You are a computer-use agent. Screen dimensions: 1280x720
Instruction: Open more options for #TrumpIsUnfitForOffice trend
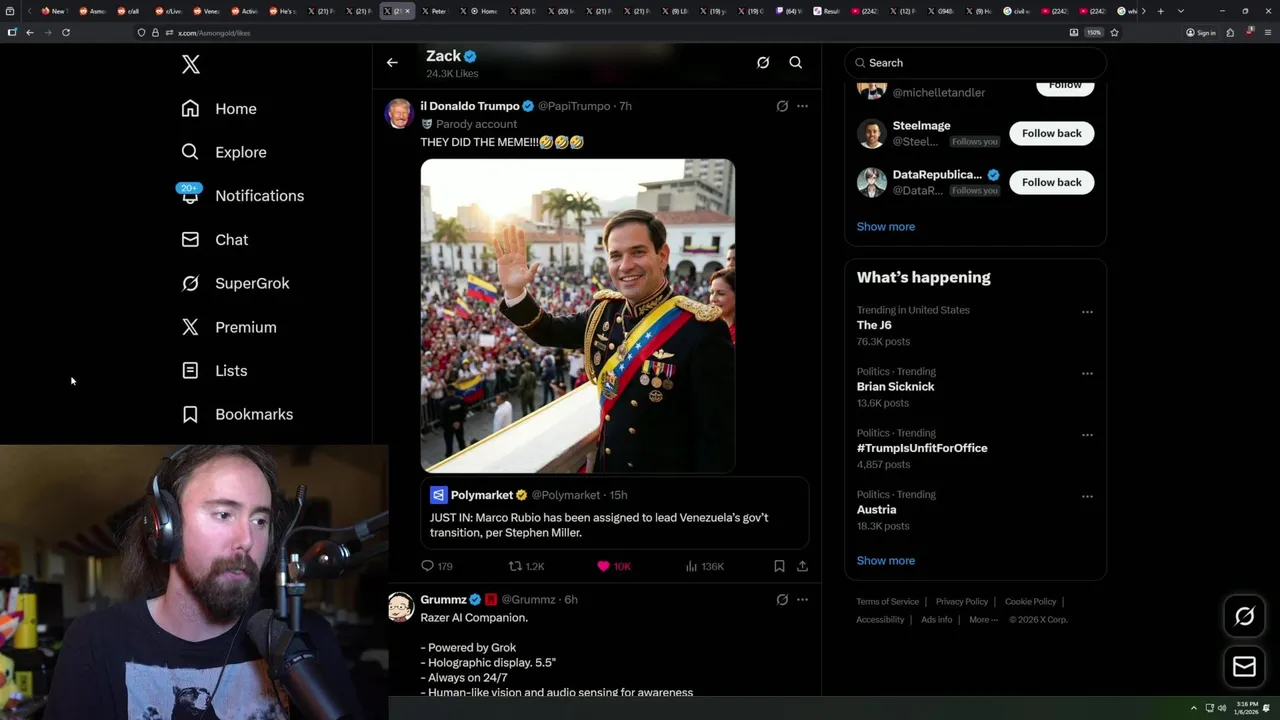coord(1087,435)
